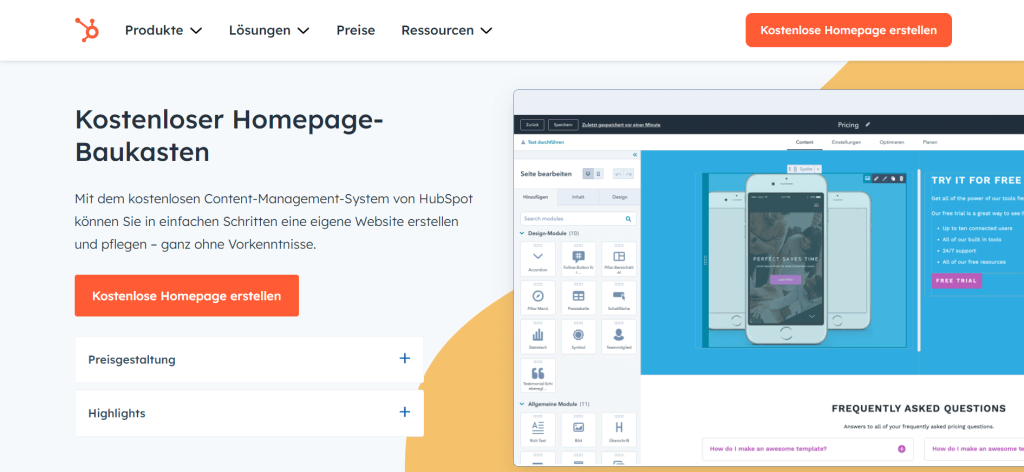Image resolution: width=1024 pixels, height=472 pixels.
Task: Select the Schaltfläche module icon
Action: 618,298
